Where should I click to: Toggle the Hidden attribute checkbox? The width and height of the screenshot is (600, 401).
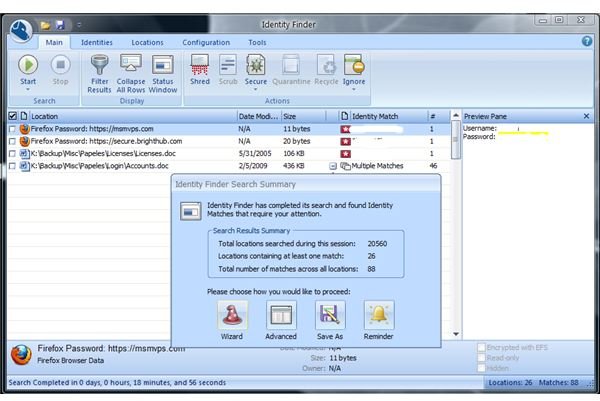pyautogui.click(x=481, y=368)
